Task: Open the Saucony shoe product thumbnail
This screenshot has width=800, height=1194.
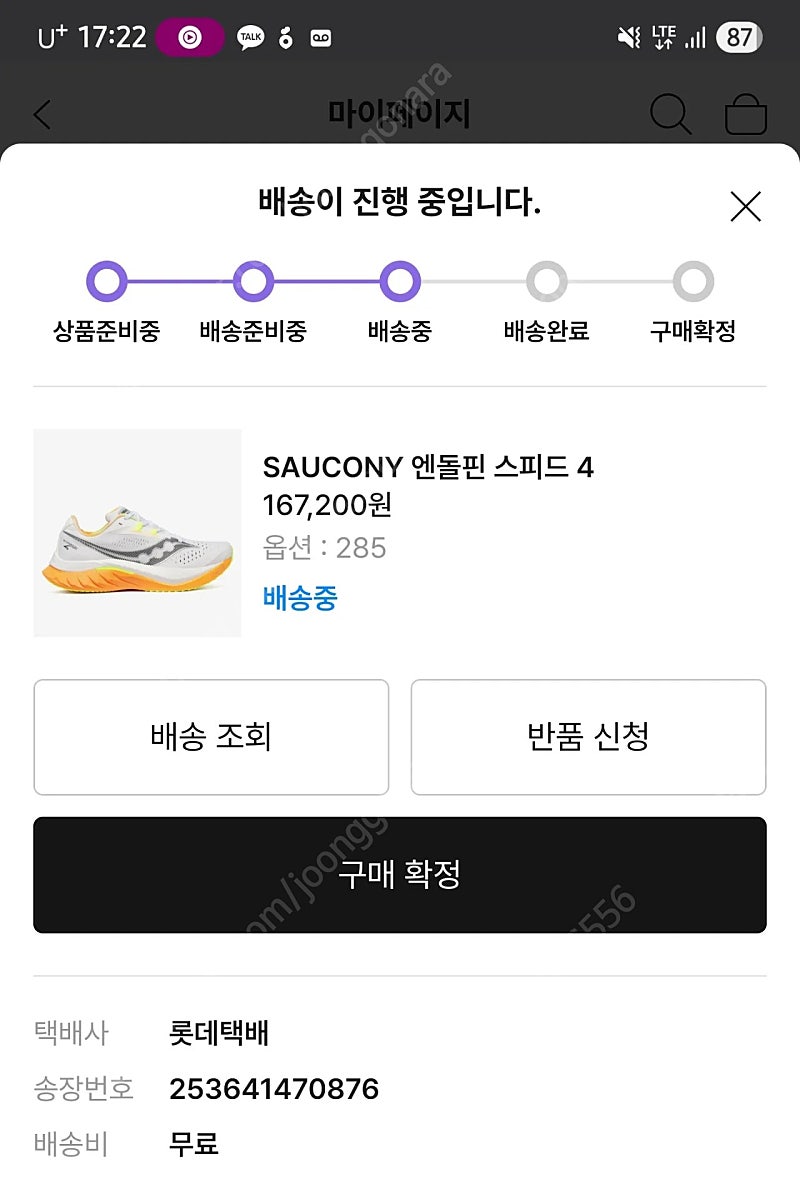Action: point(137,533)
